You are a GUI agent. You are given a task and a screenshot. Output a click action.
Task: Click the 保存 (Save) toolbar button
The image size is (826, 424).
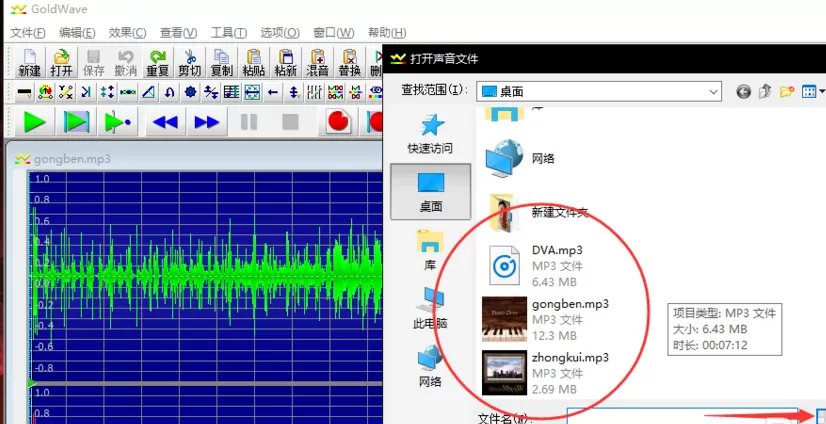(x=93, y=63)
